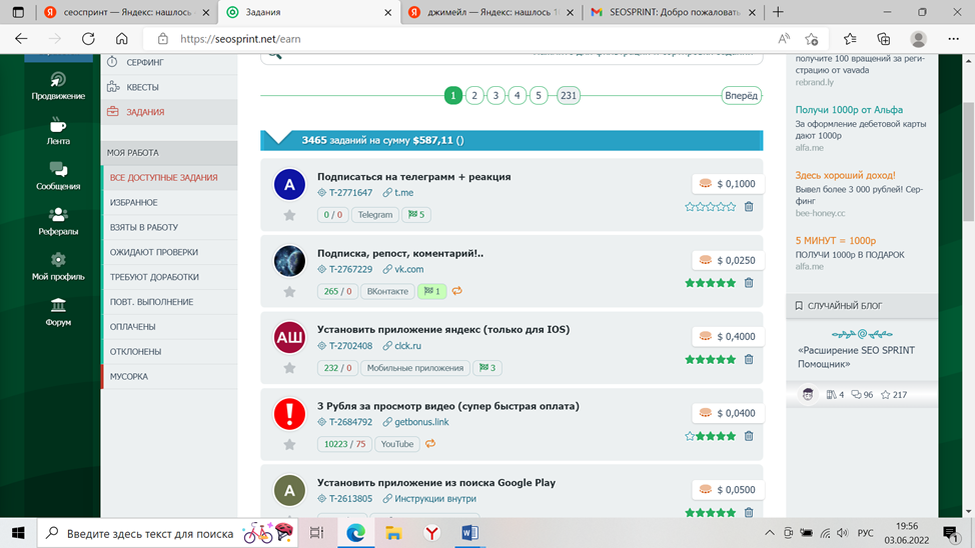
Task: Trash the Telegram subscription task
Action: click(x=749, y=207)
